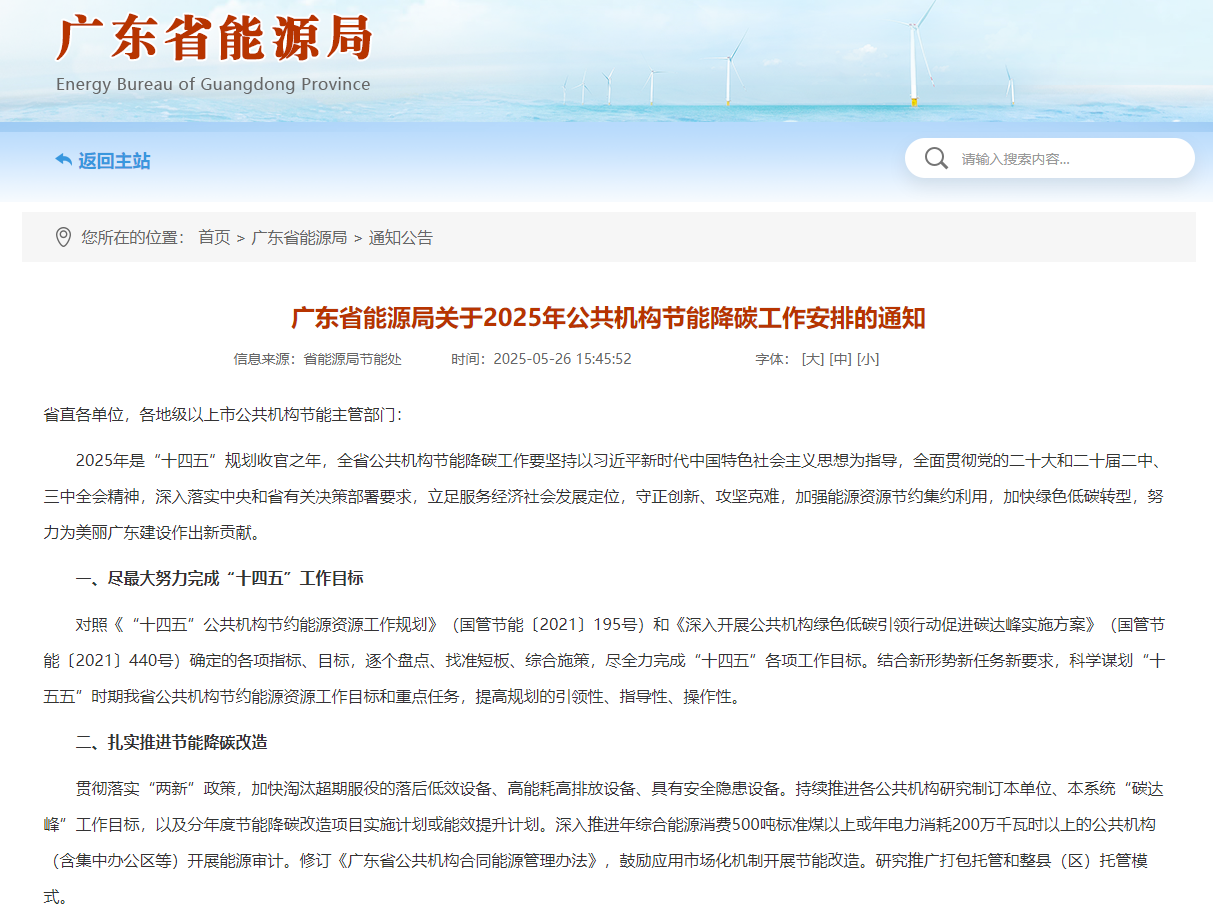Click the magnifier search icon
This screenshot has width=1213, height=913.
tap(936, 159)
